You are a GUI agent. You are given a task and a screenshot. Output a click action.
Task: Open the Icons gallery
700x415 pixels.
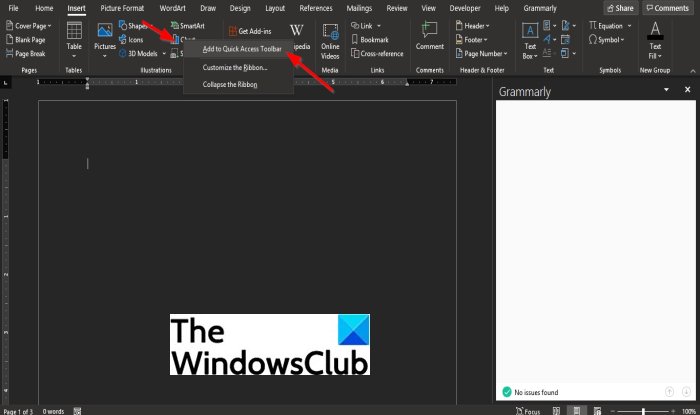pyautogui.click(x=131, y=40)
